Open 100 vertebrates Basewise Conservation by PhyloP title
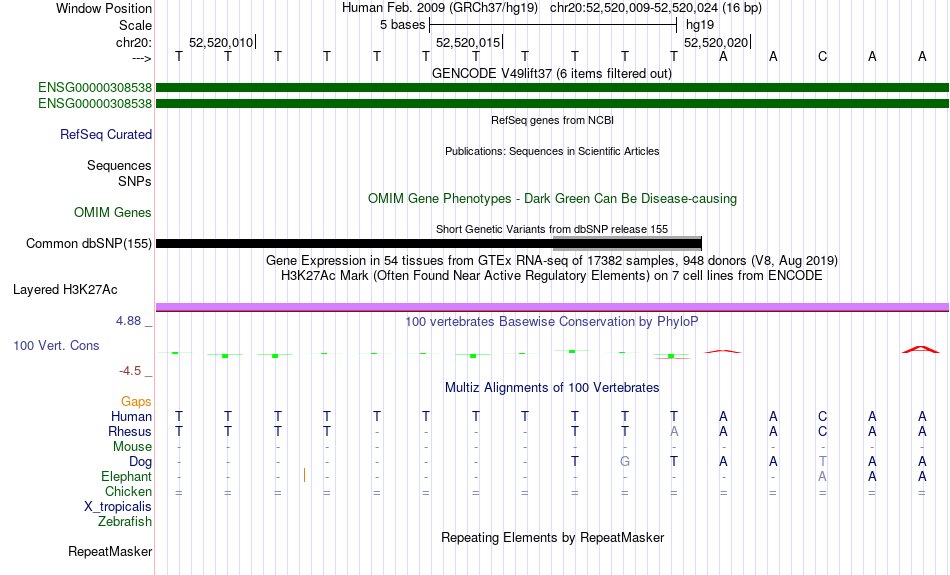This screenshot has height=575, width=950. coord(552,322)
